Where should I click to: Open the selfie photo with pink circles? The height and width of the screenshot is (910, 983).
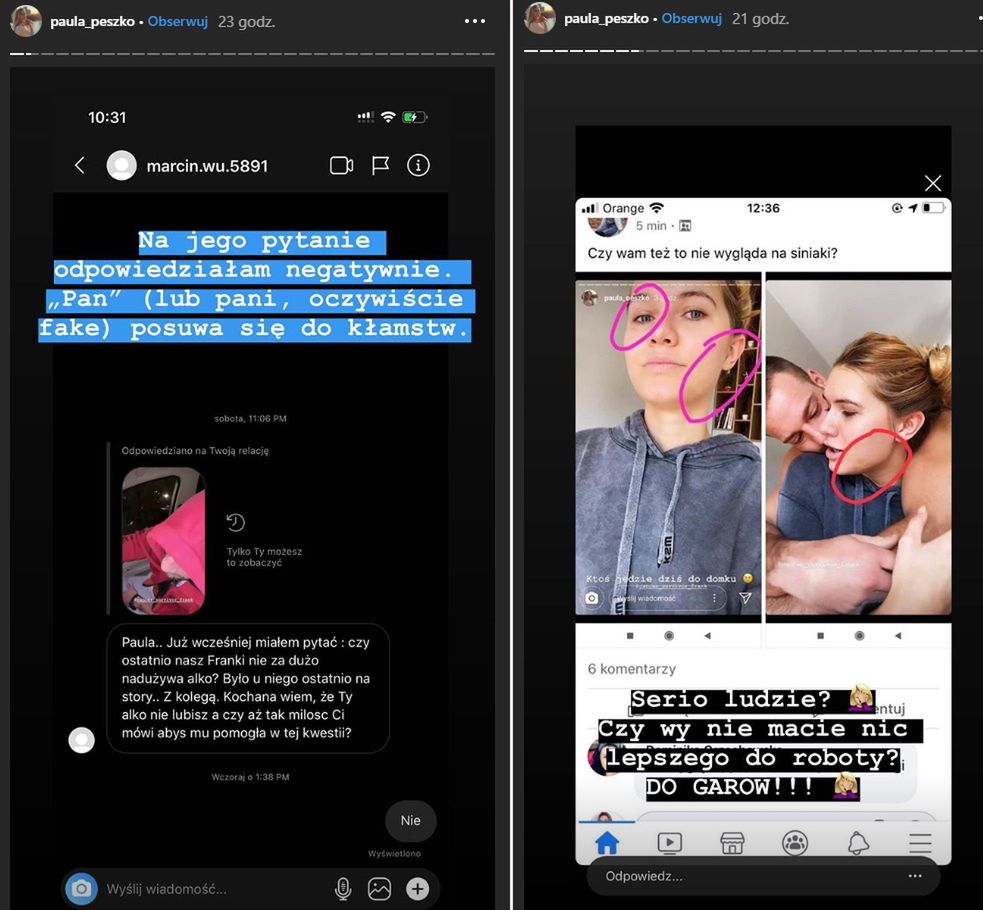pyautogui.click(x=668, y=447)
